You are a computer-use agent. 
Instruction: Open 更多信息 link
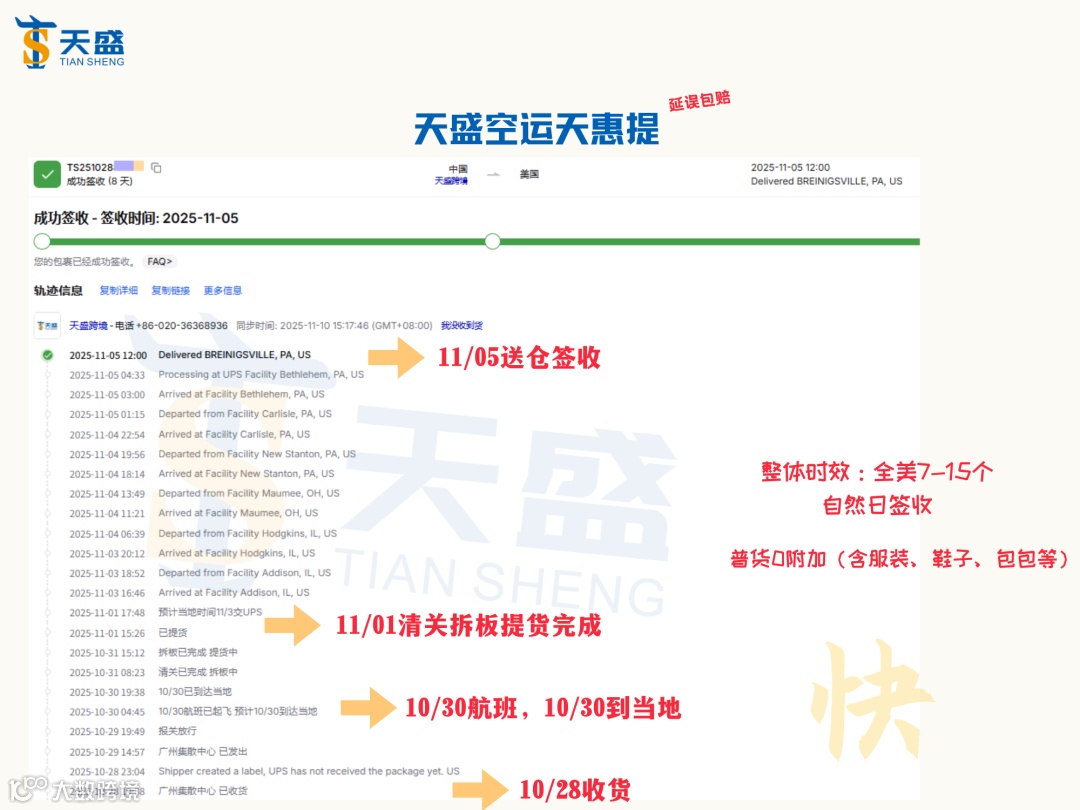(x=222, y=291)
